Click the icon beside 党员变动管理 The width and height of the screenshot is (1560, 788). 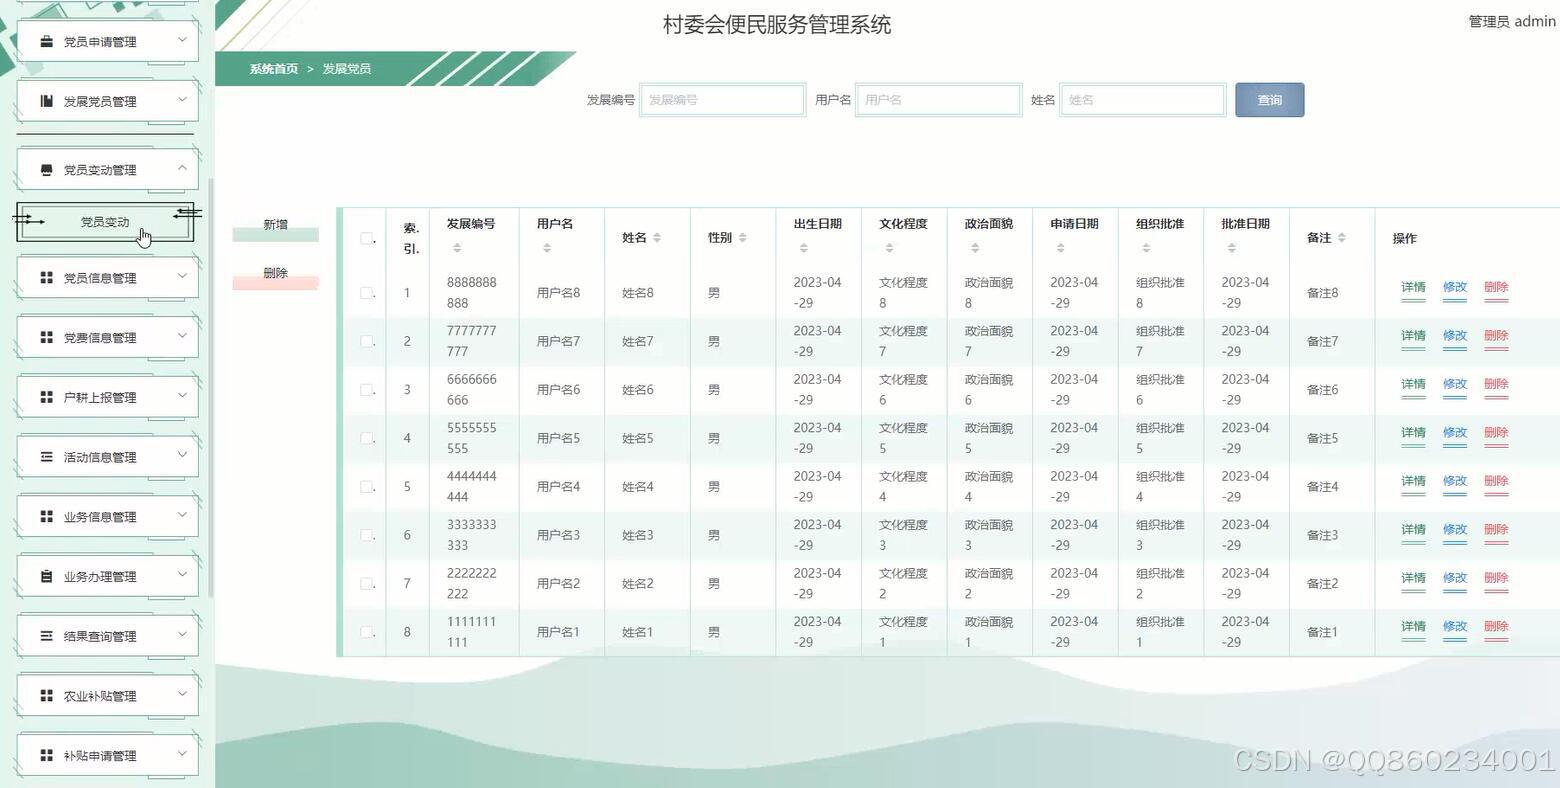[46, 170]
